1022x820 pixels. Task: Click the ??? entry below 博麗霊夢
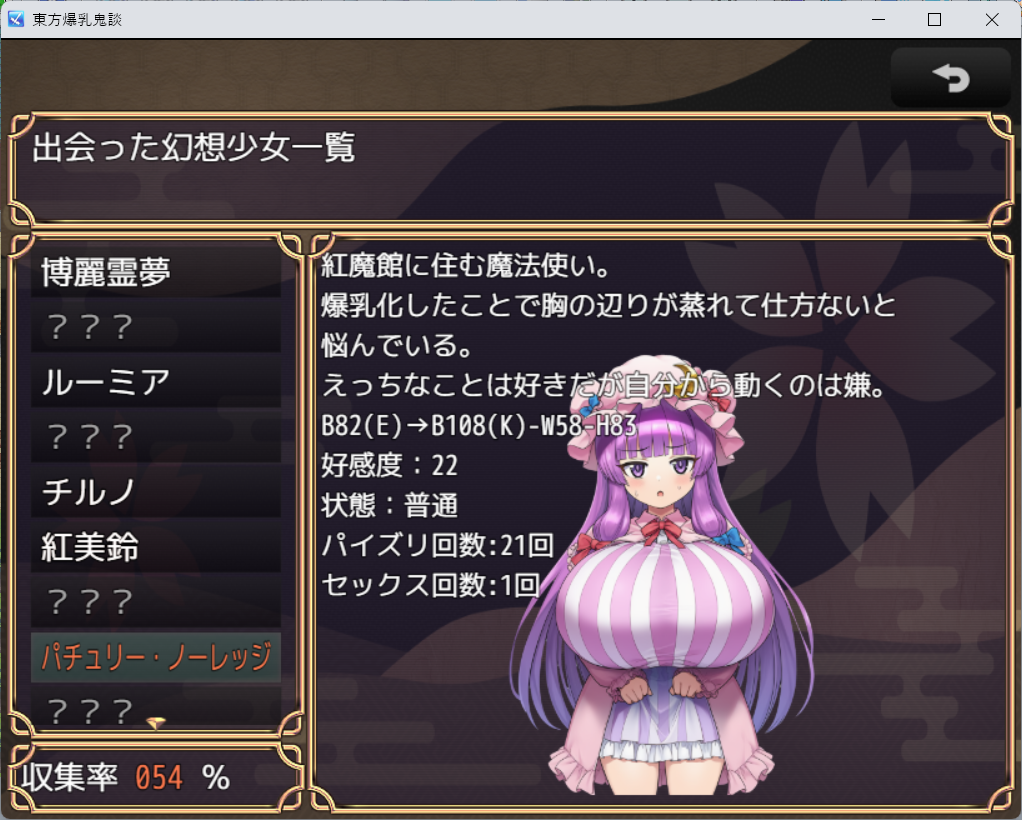click(156, 327)
